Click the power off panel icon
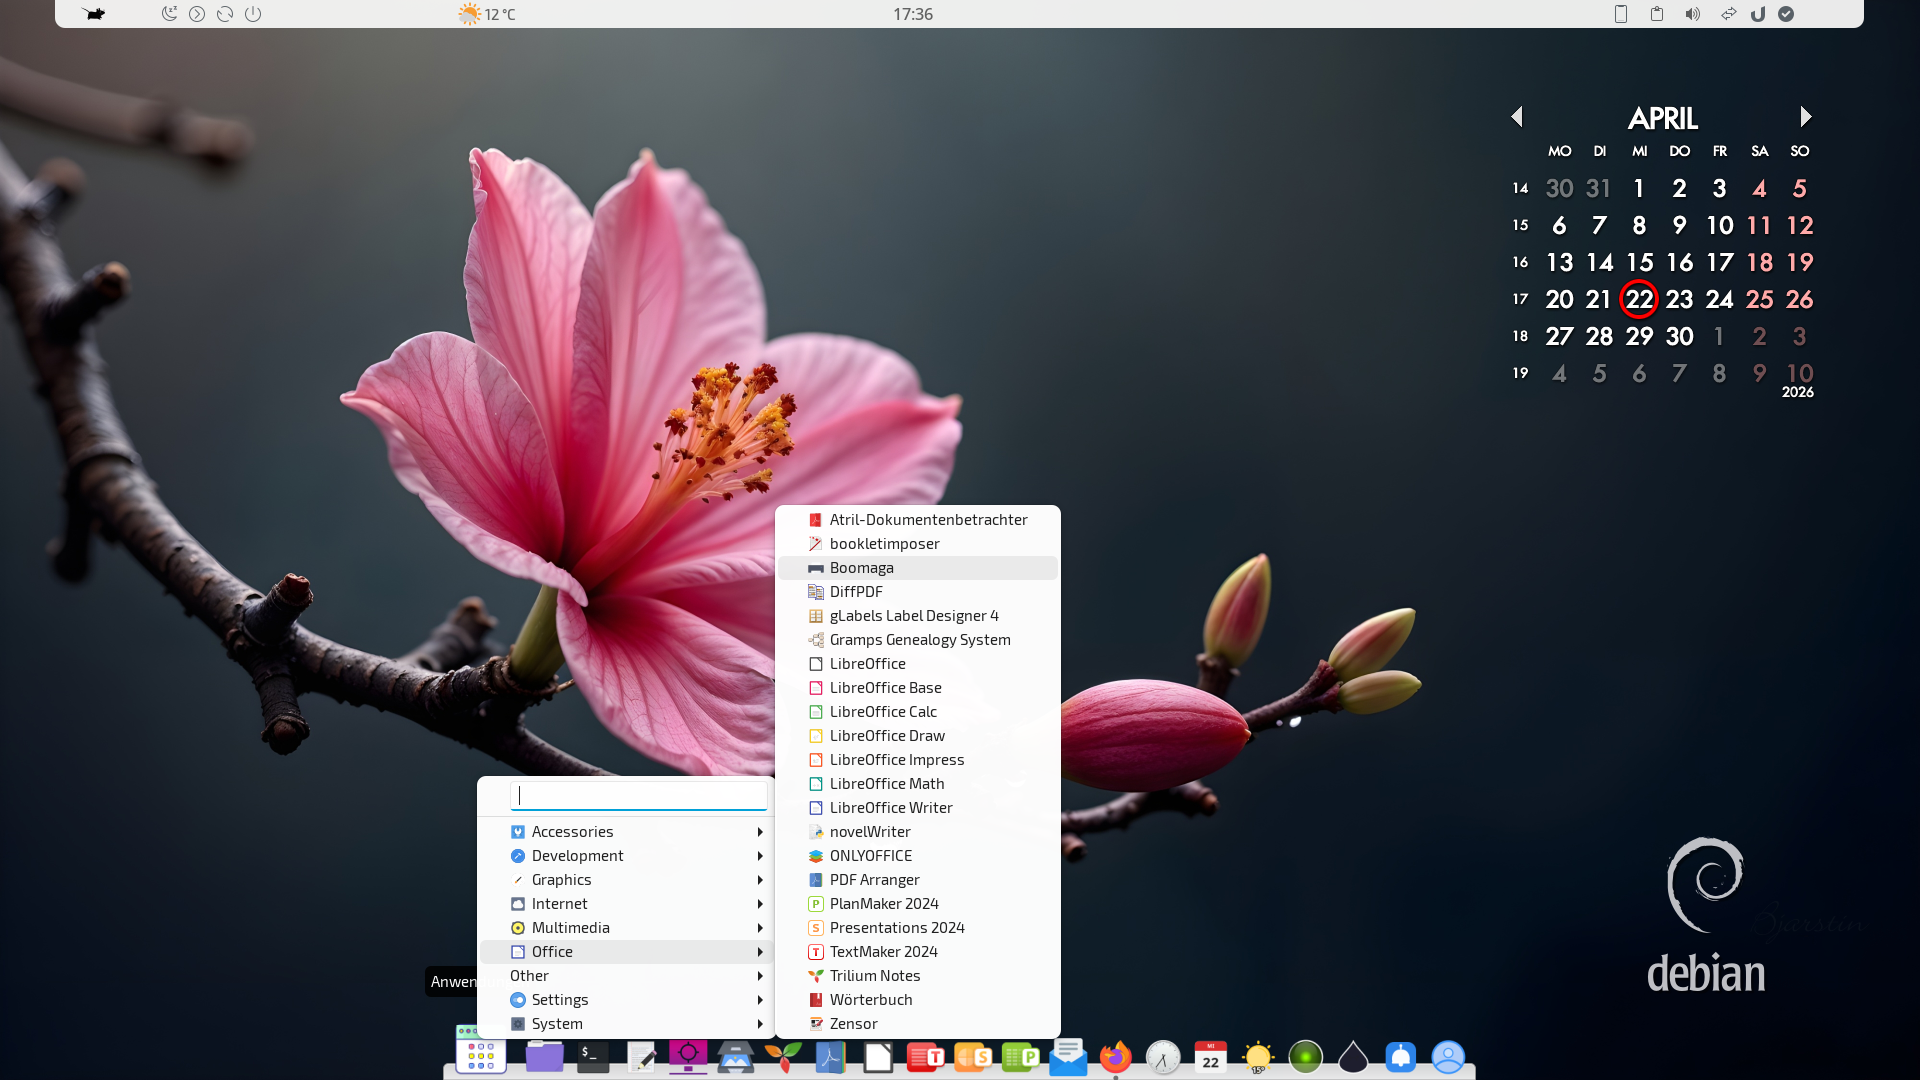 [253, 14]
